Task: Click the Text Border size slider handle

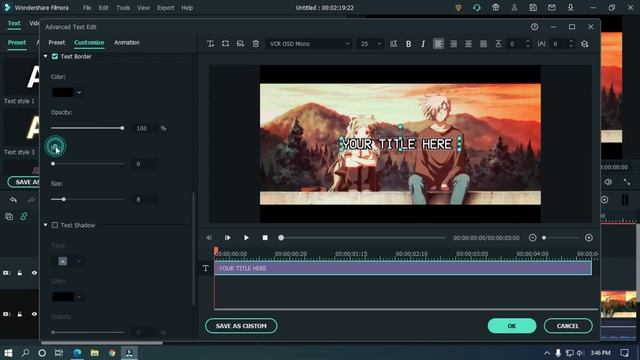Action: pyautogui.click(x=64, y=199)
